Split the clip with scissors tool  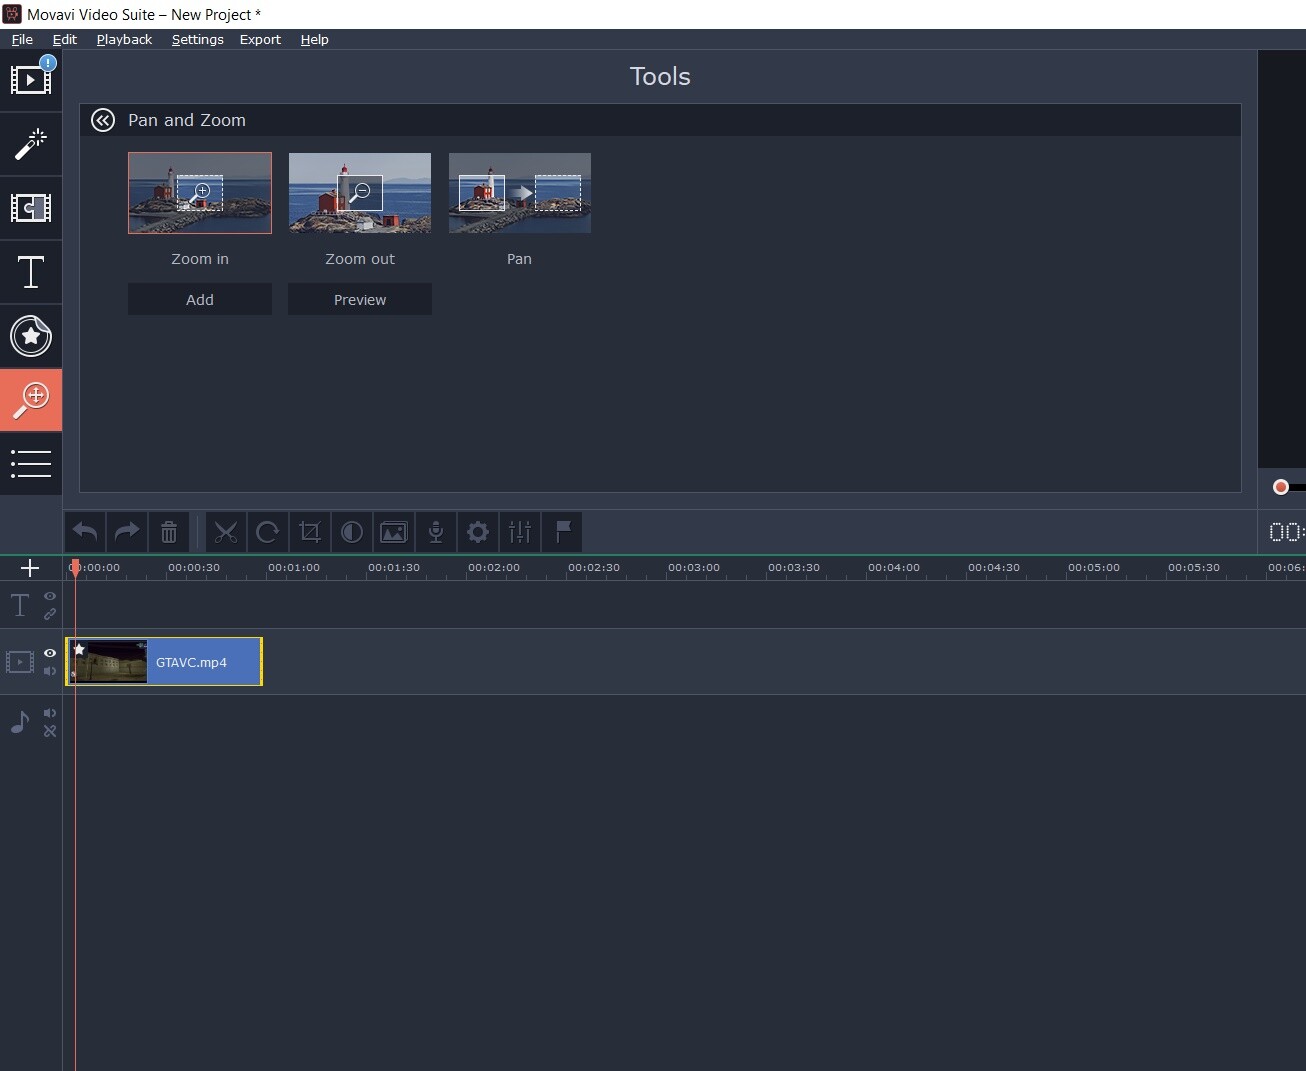click(x=226, y=532)
